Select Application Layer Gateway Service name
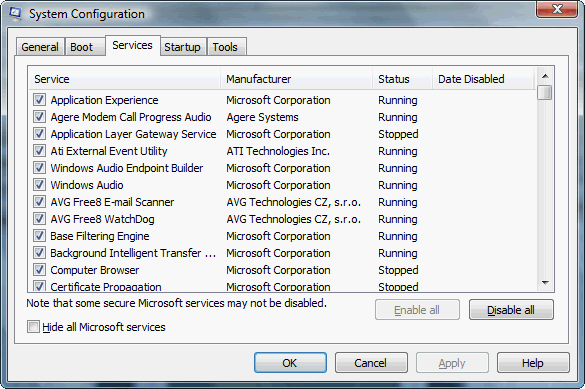Screen dimensions: 585x389 point(133,134)
